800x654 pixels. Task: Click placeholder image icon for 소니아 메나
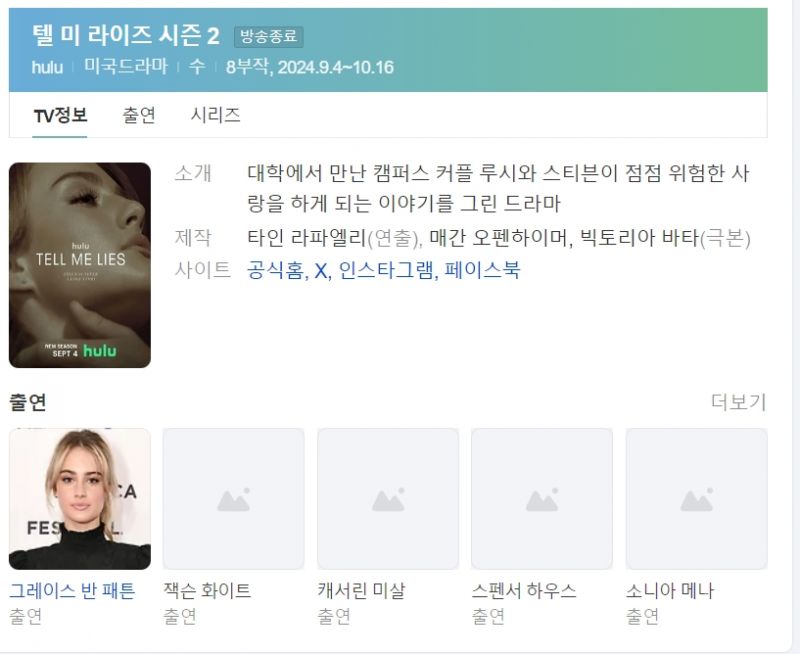pos(696,499)
